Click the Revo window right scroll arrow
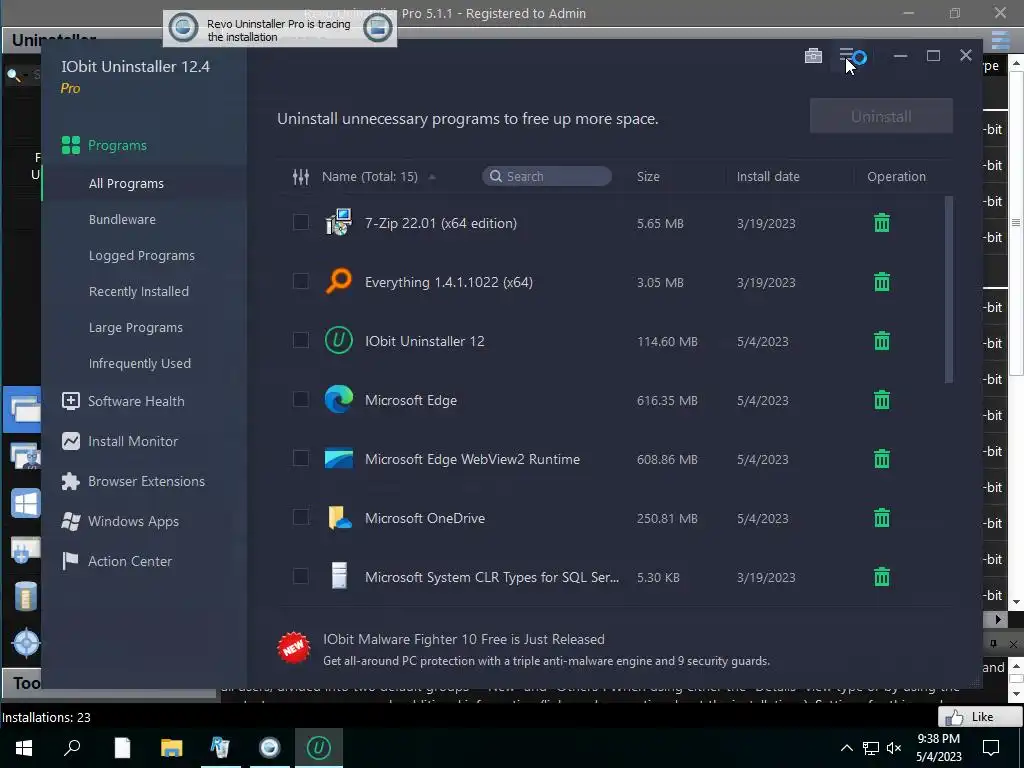The height and width of the screenshot is (768, 1024). click(998, 619)
